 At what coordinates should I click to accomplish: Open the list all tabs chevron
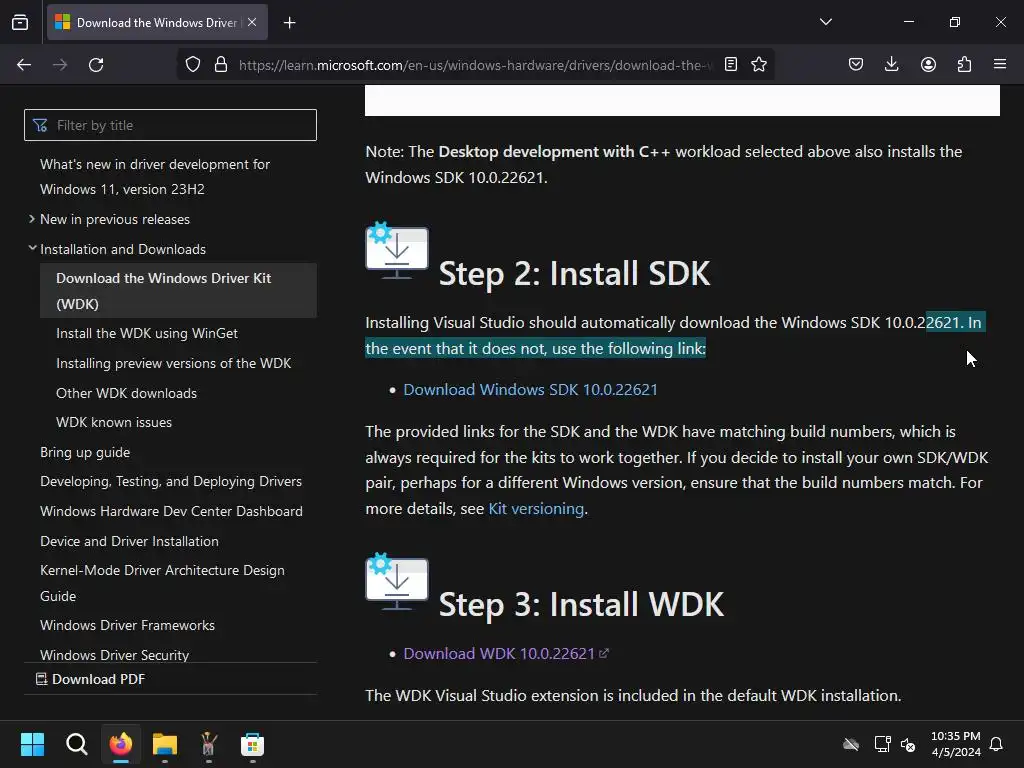[825, 22]
